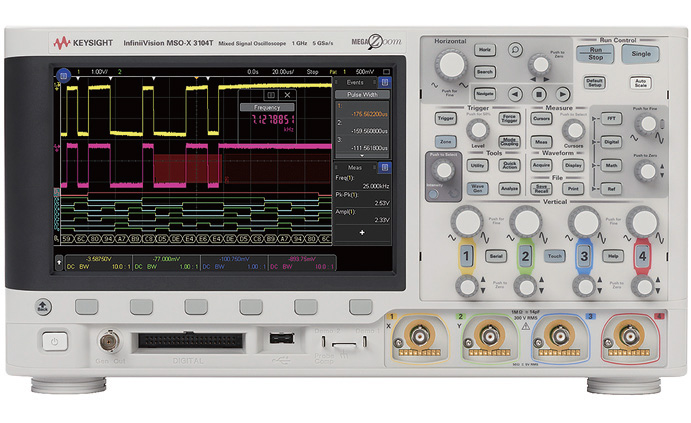
Task: Tap the Gen Out BNC connector
Action: [109, 341]
